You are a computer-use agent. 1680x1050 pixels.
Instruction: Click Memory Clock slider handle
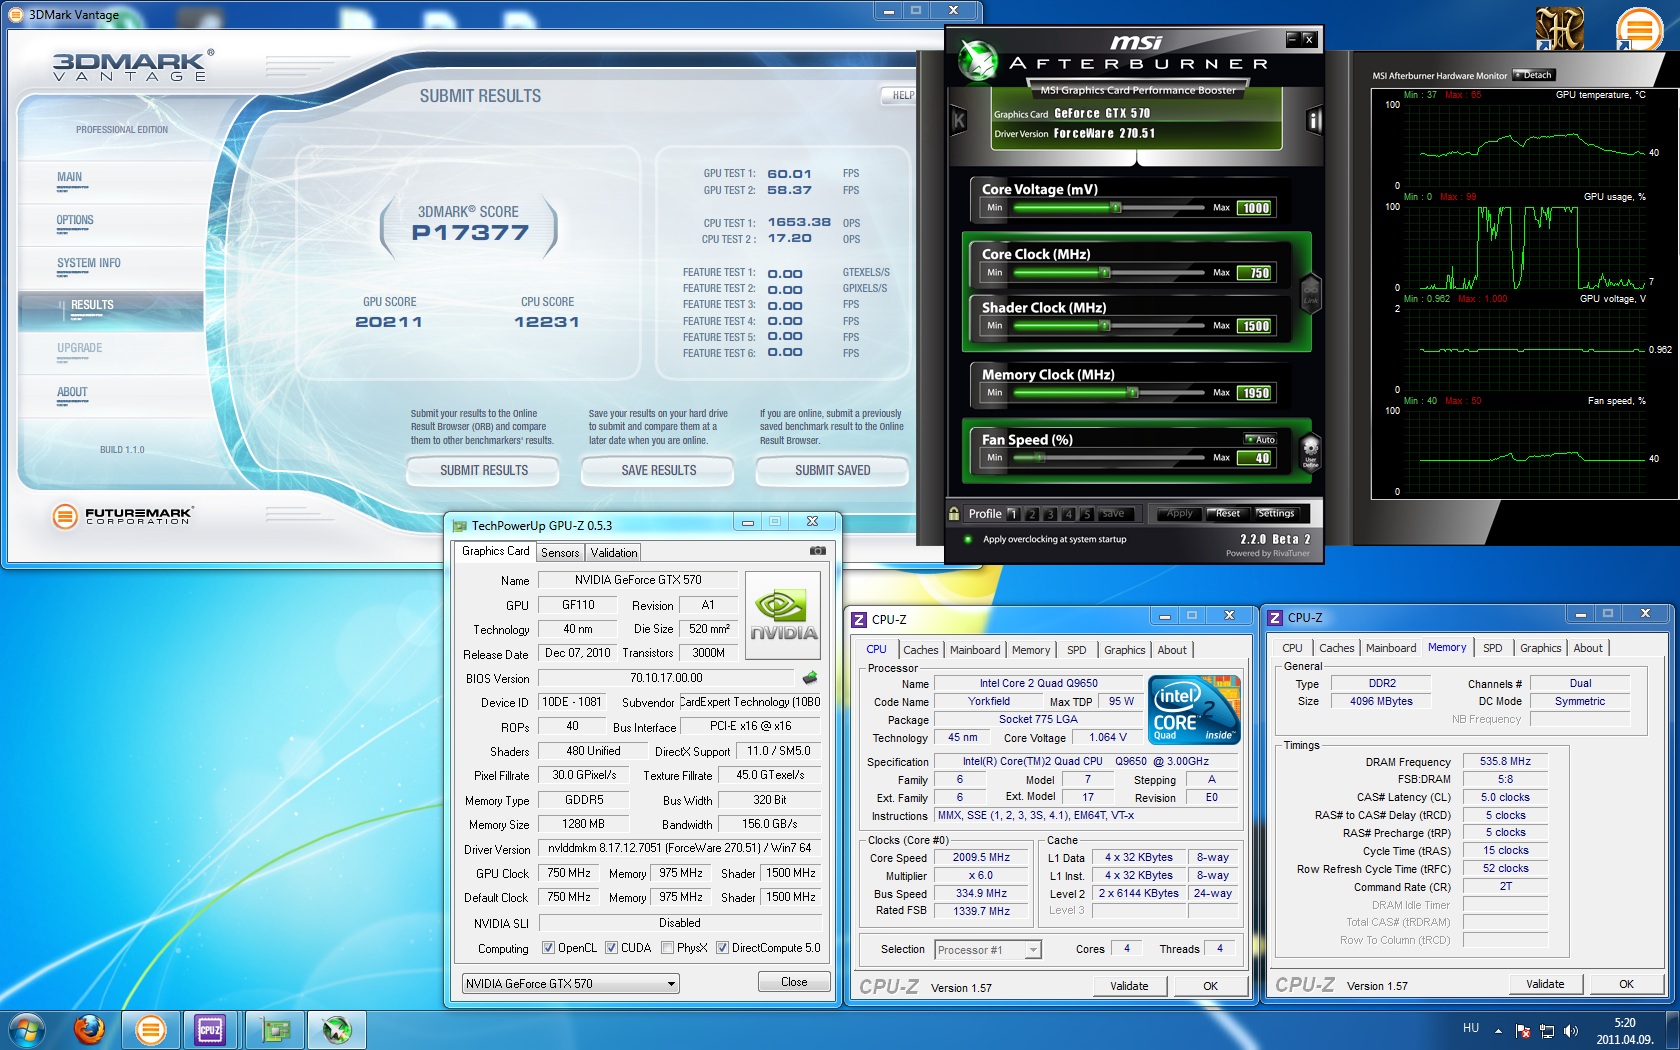1132,393
